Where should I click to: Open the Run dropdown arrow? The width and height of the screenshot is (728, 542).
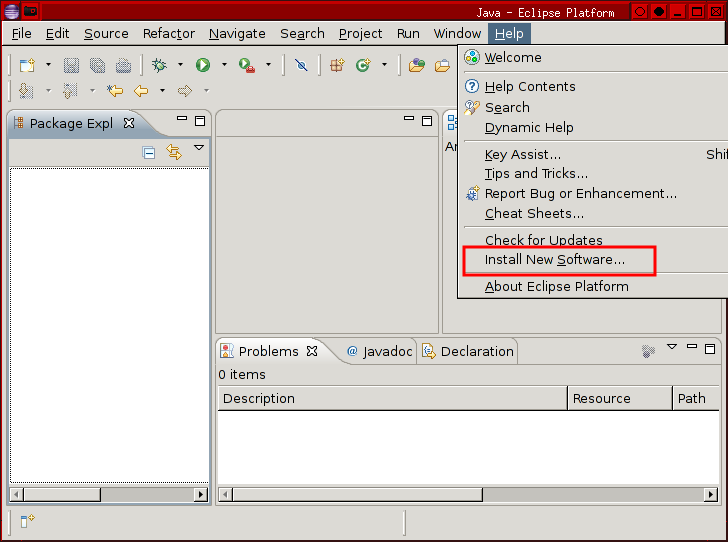pos(224,65)
